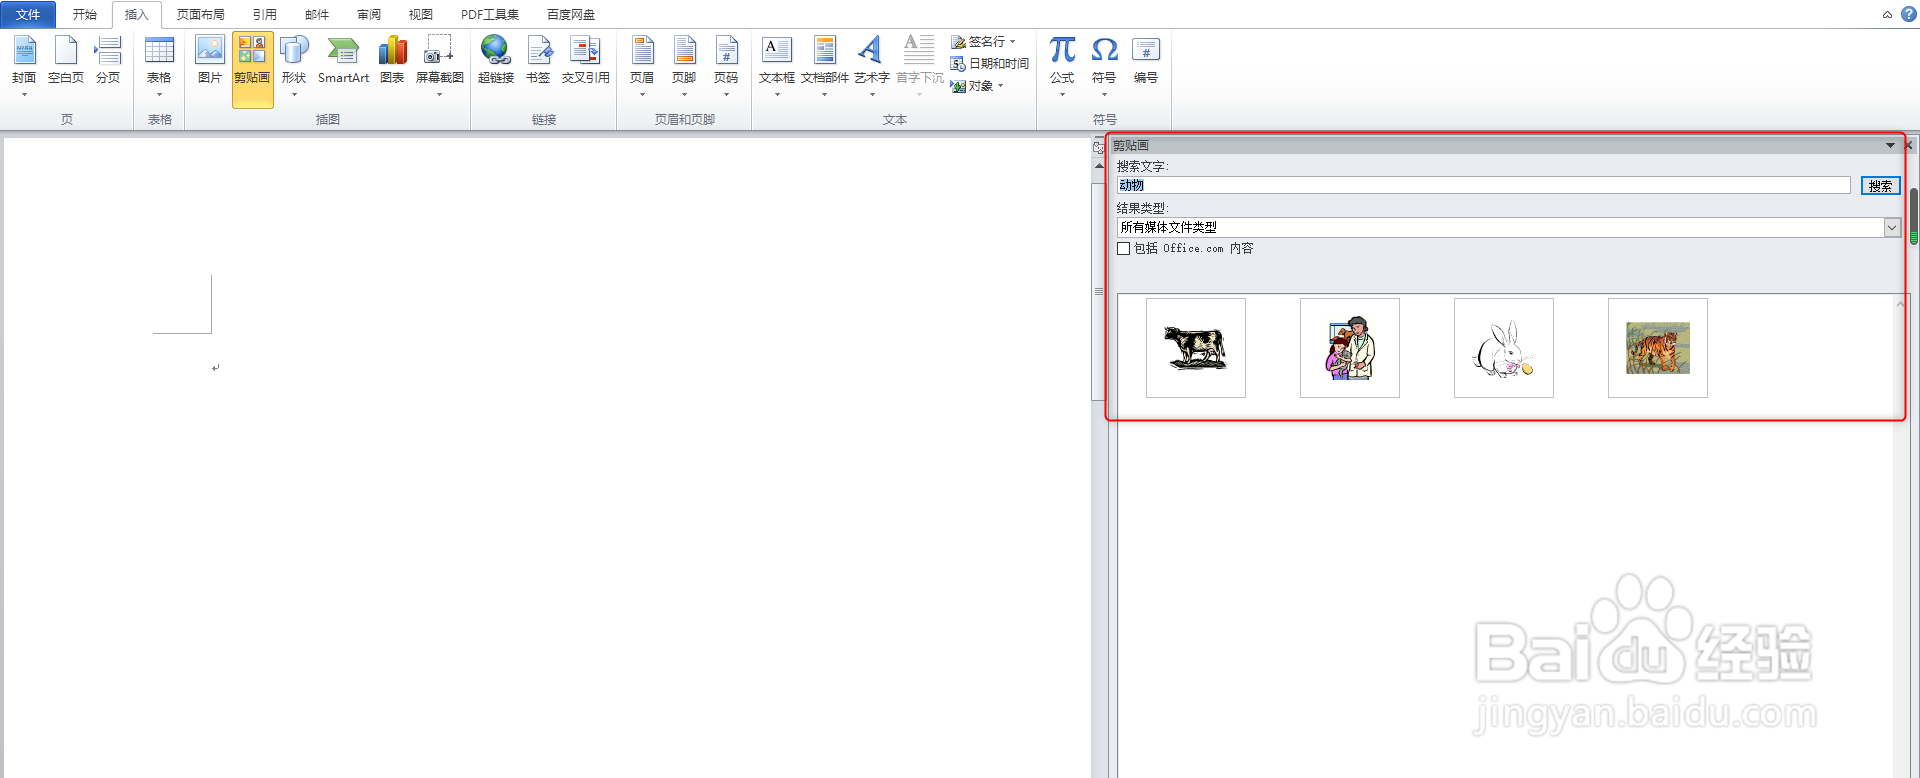Open the PDF工具集 tab
1920x778 pixels.
point(490,14)
